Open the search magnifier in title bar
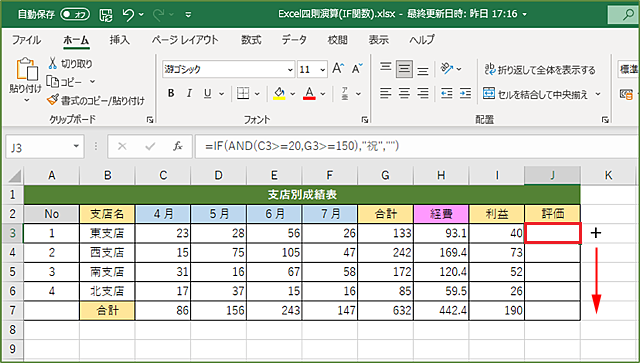 point(628,15)
